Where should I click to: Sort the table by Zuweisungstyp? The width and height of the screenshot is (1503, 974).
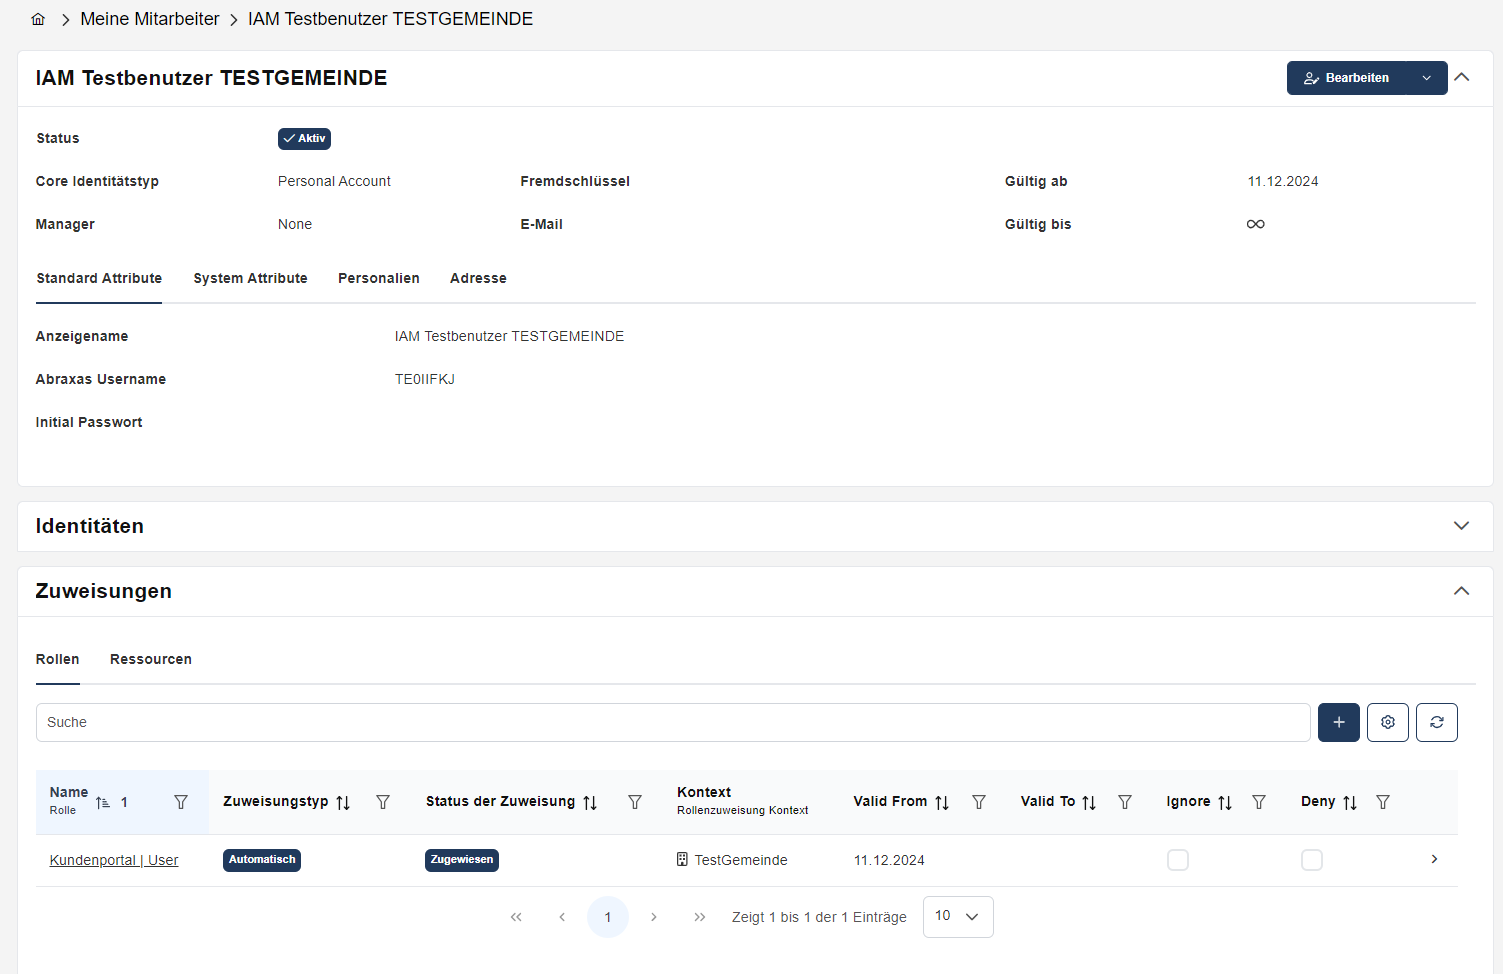(x=344, y=801)
